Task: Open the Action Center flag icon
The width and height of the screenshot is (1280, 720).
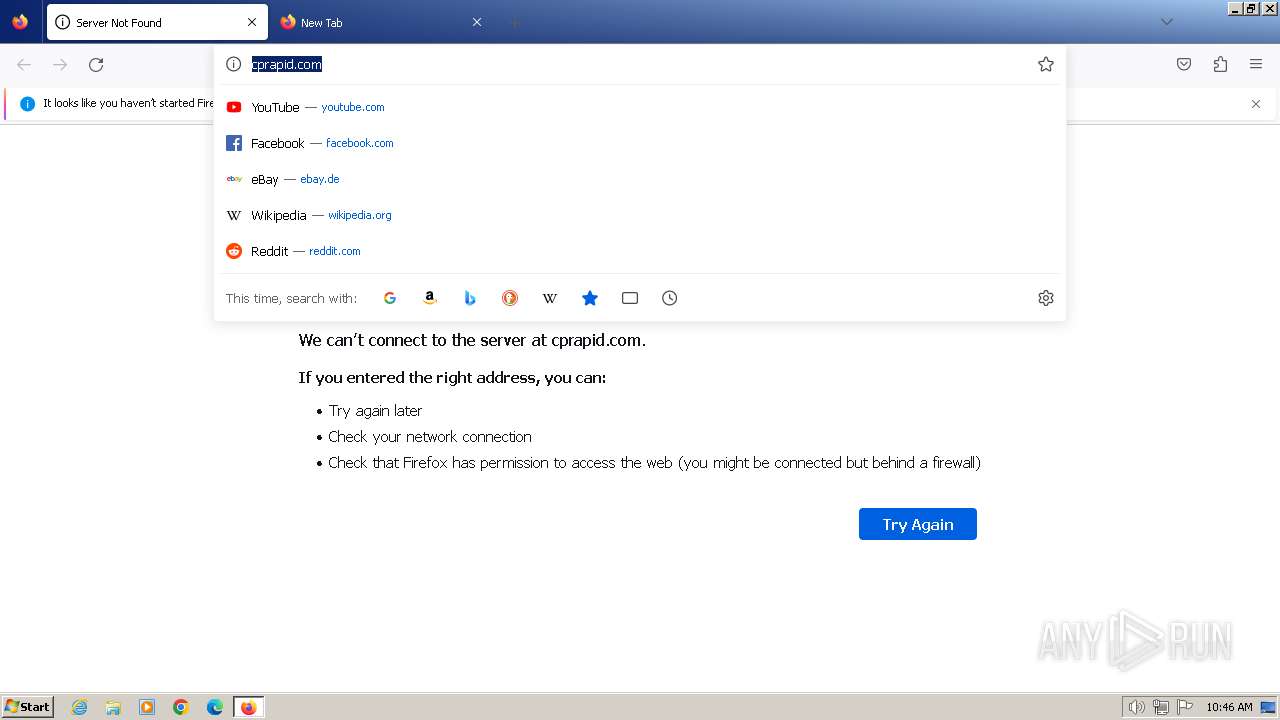Action: click(x=1185, y=707)
